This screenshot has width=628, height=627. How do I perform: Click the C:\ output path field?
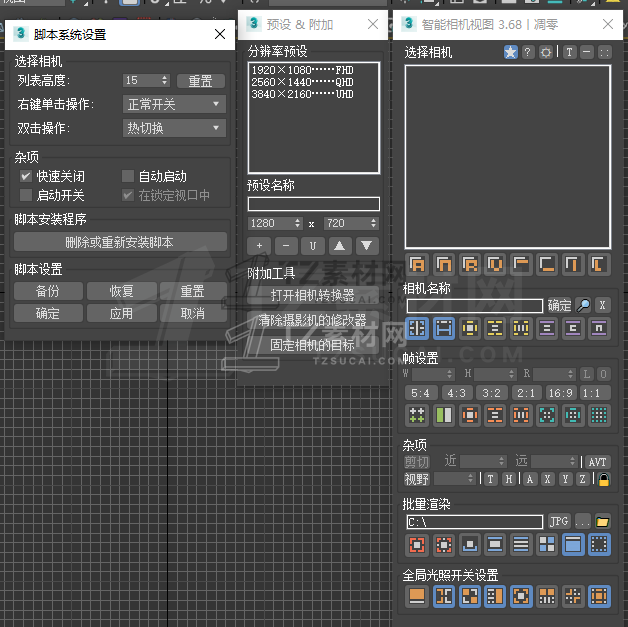(475, 522)
